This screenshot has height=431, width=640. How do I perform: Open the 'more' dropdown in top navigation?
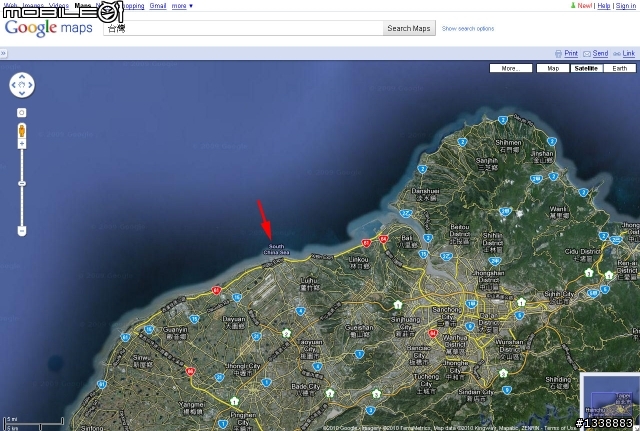[182, 6]
